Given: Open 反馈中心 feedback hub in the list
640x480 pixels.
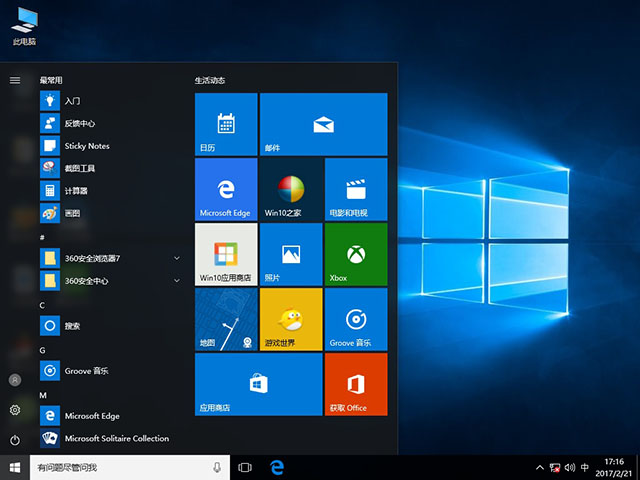Looking at the screenshot, I should 111,123.
